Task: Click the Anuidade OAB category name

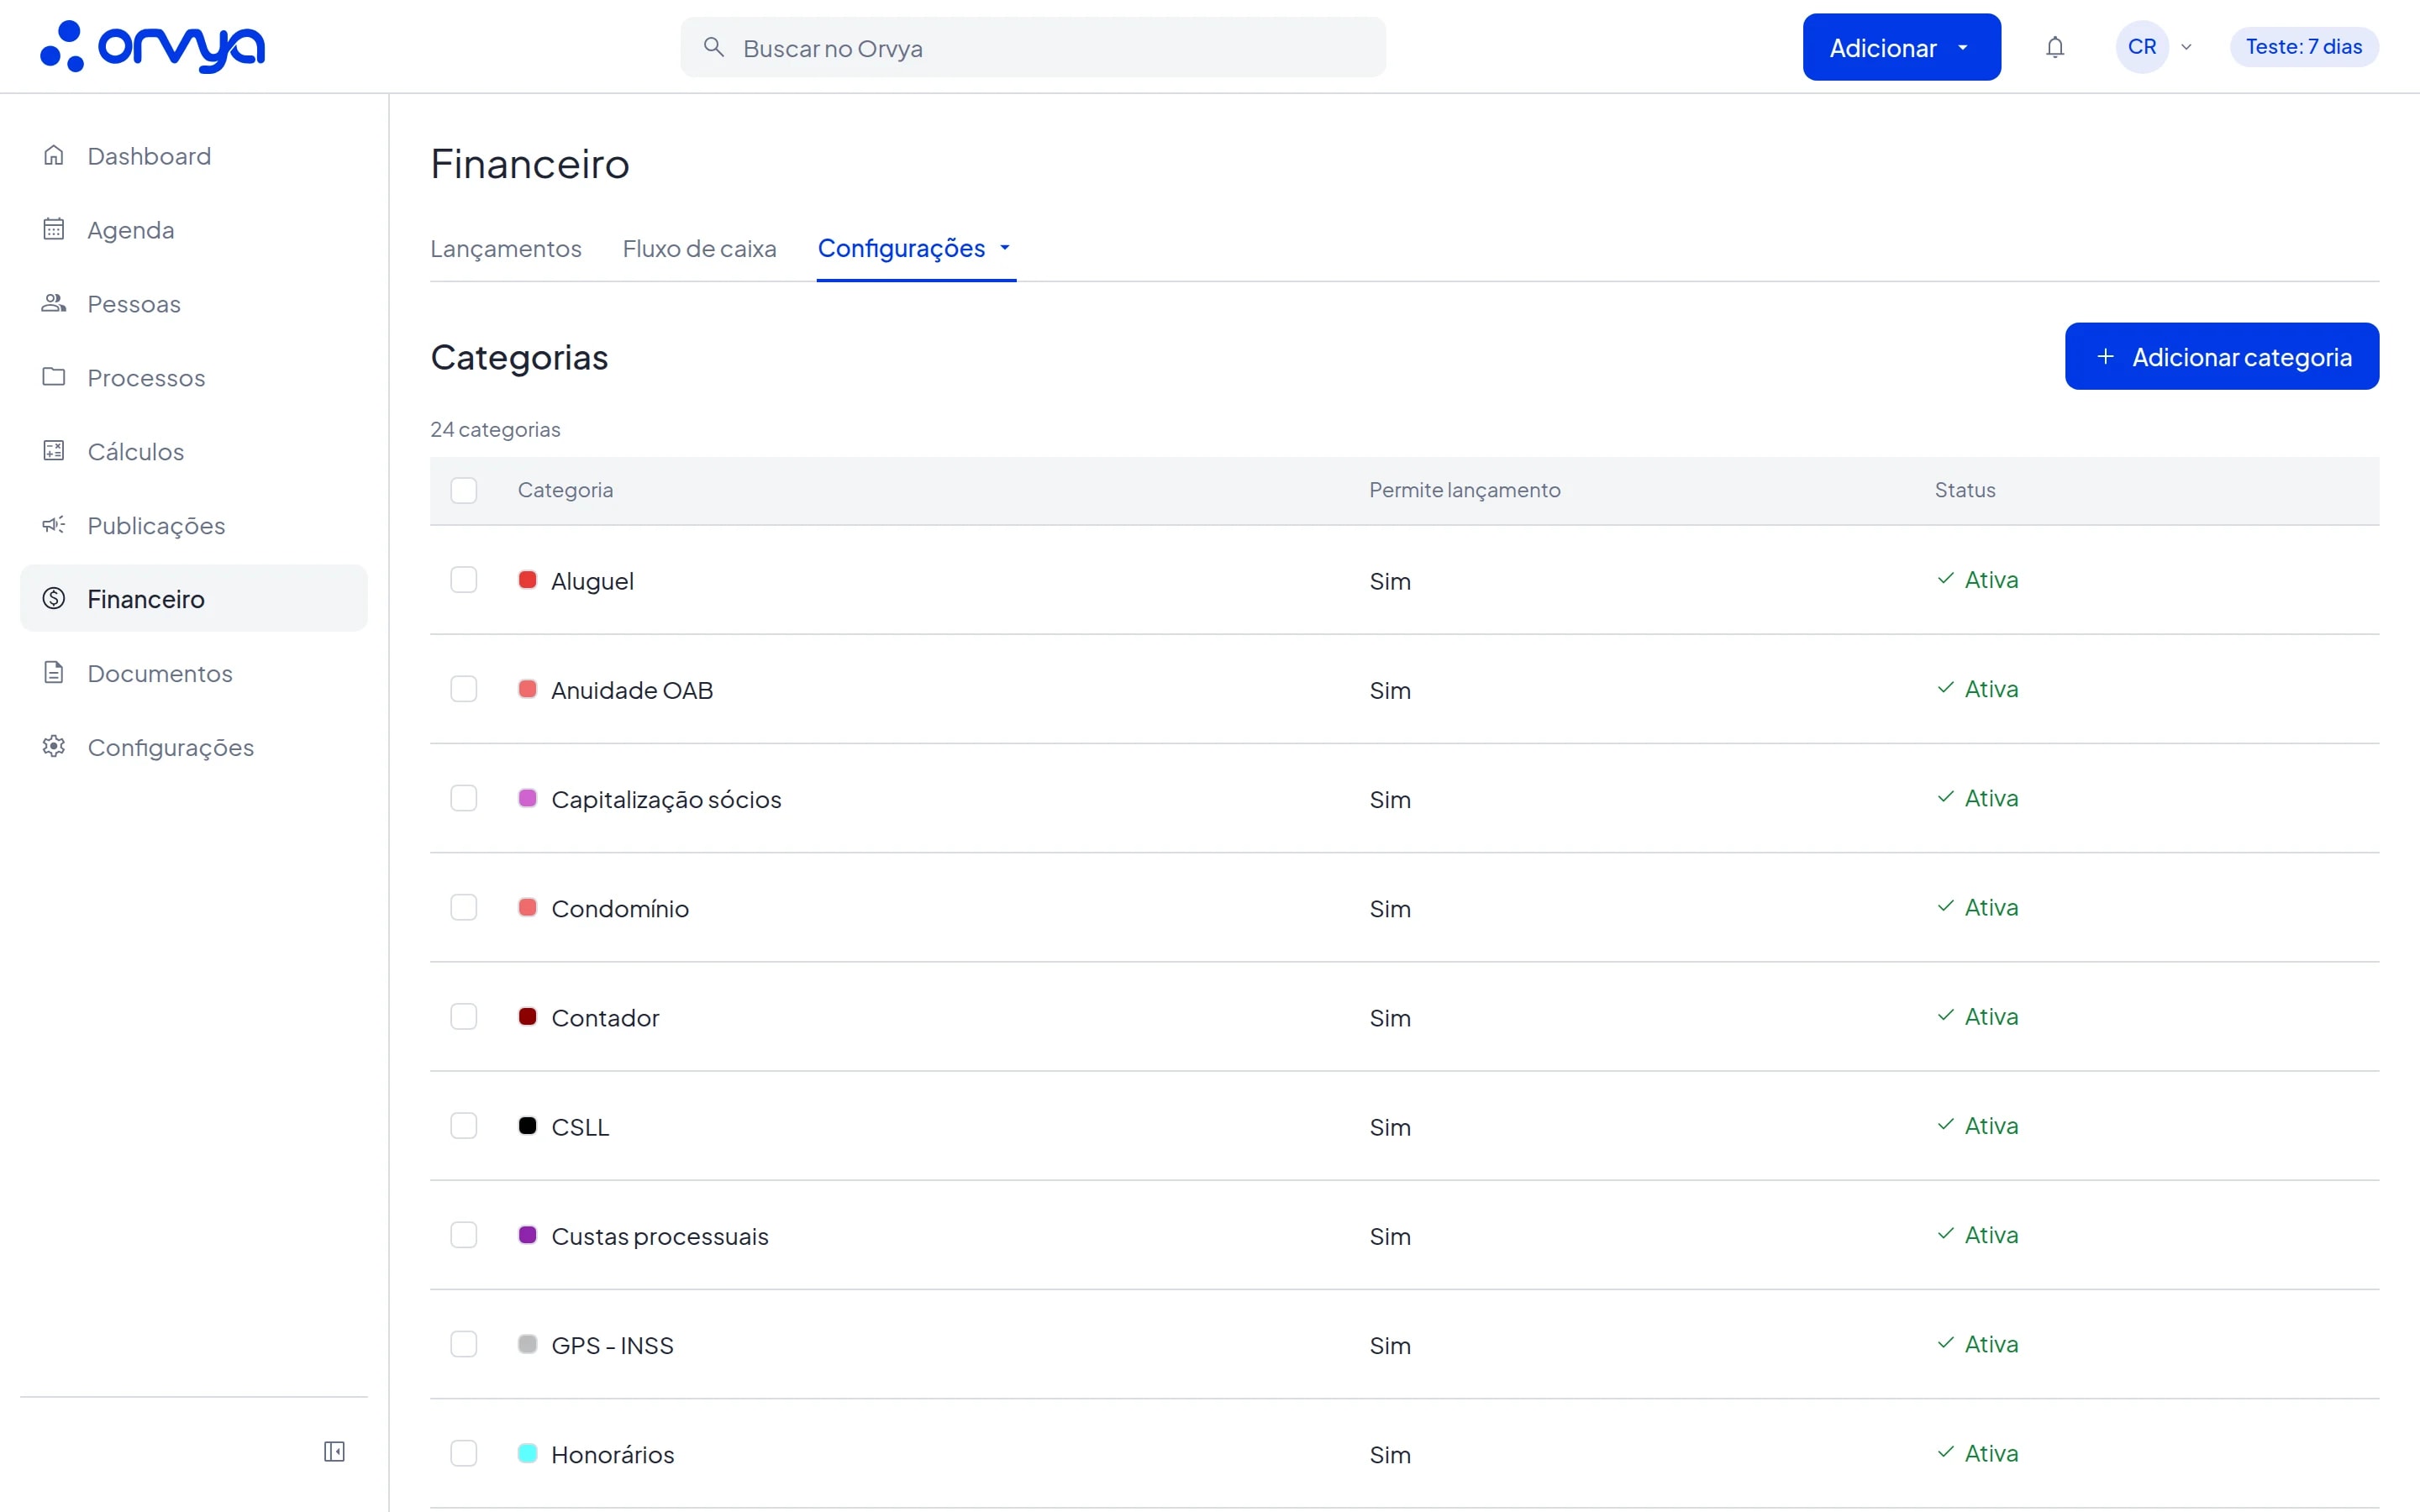Action: click(632, 690)
